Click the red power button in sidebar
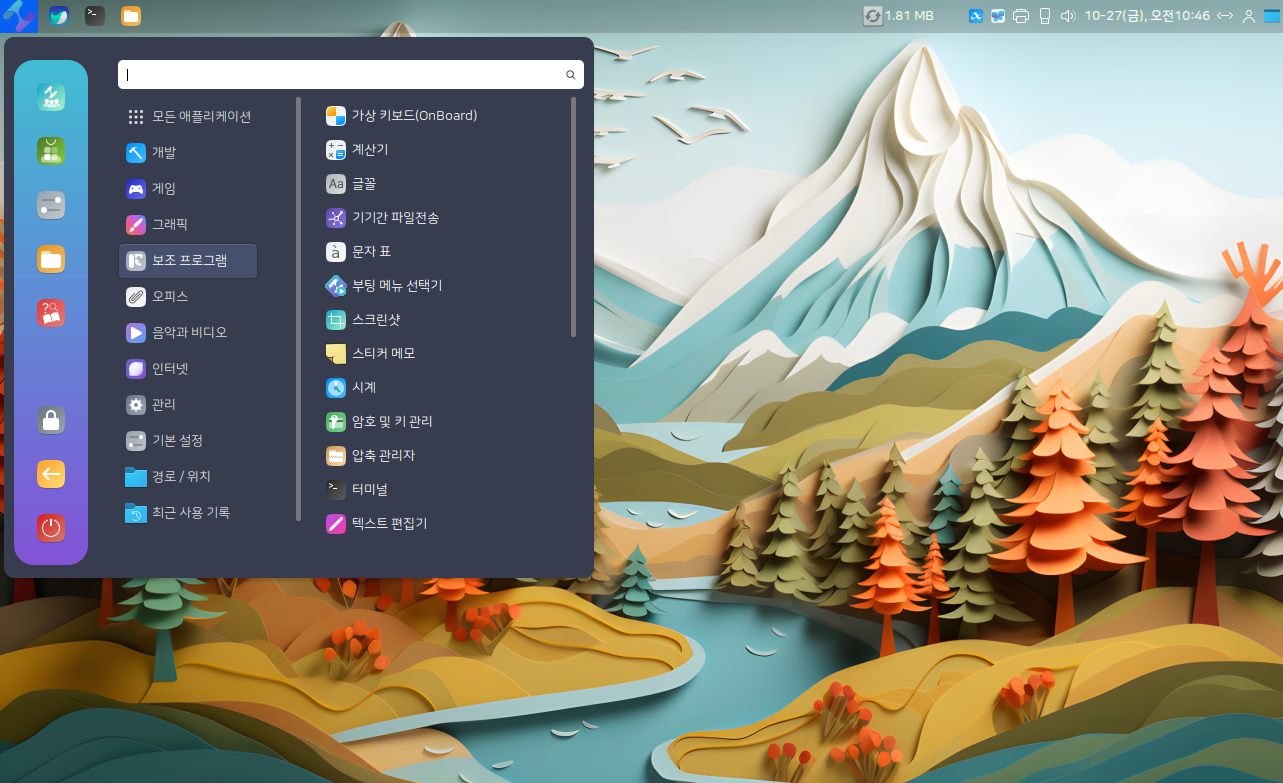 click(x=51, y=528)
